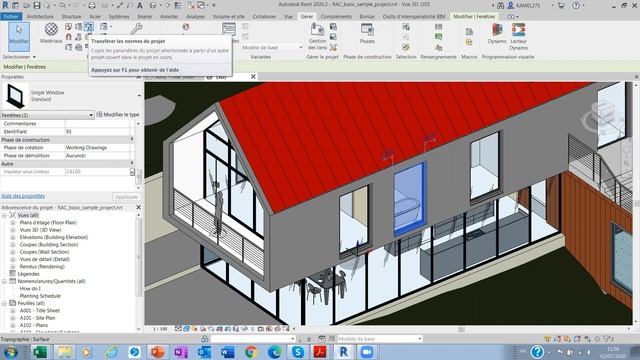Click Phase de création value Working Drawings
640x360 pixels.
97,147
